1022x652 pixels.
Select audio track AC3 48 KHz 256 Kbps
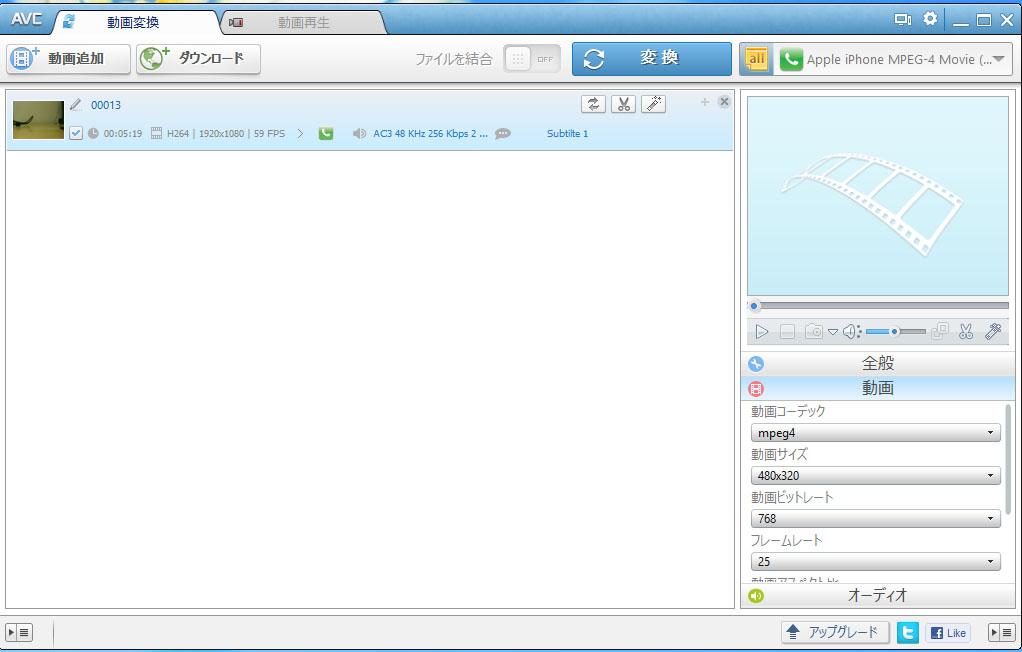[x=430, y=133]
